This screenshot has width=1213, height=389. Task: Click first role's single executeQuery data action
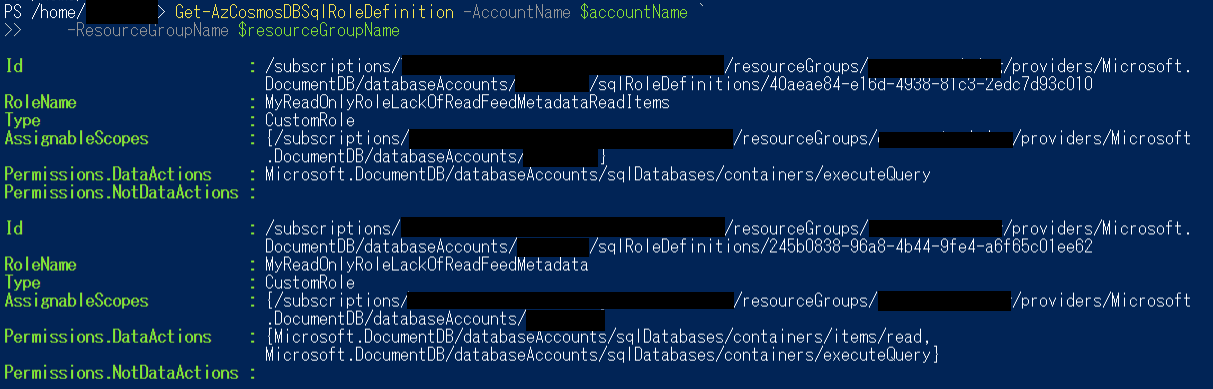point(598,175)
